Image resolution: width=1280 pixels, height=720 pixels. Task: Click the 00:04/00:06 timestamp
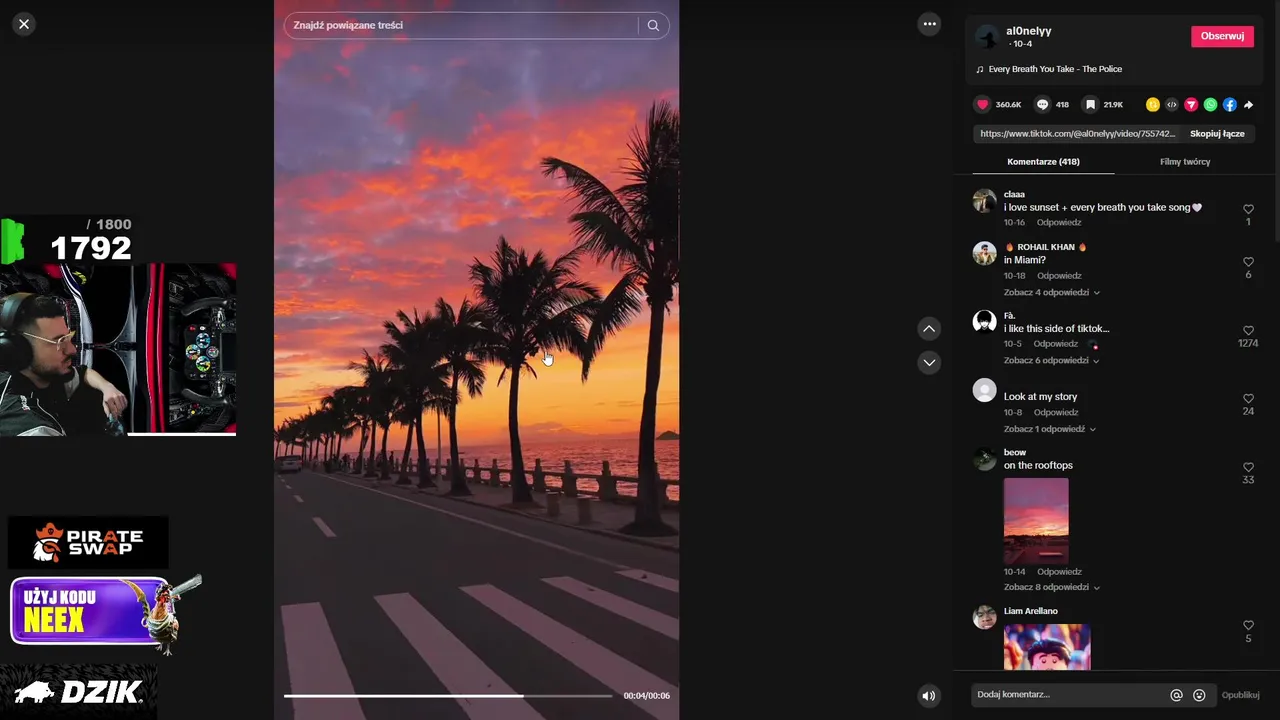coord(646,695)
